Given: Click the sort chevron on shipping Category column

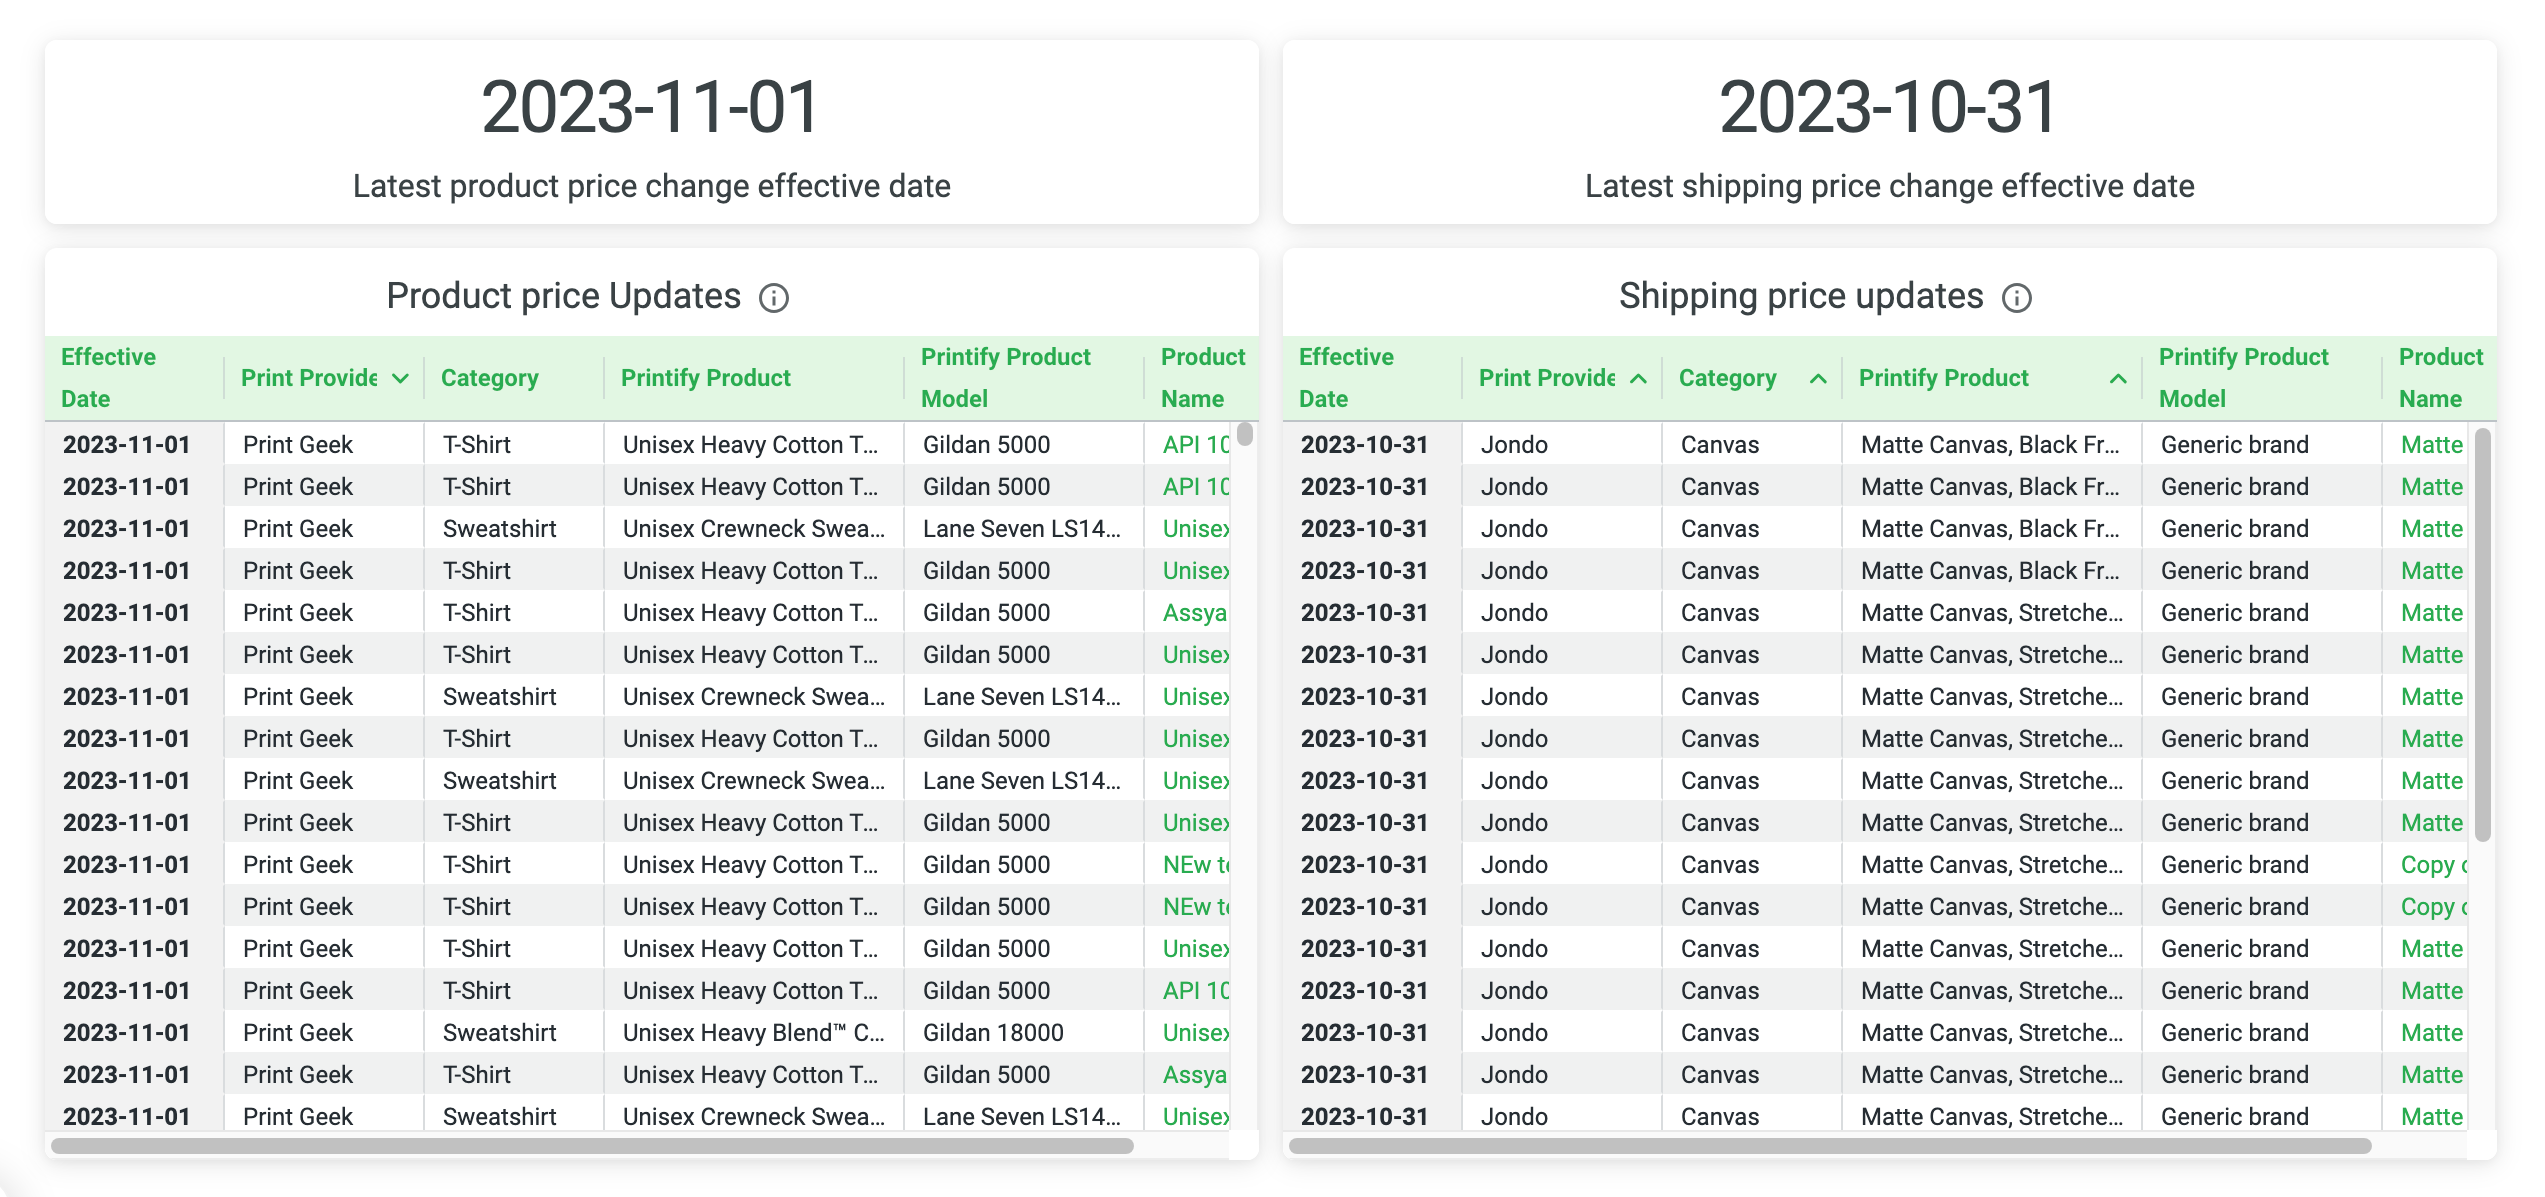Looking at the screenshot, I should point(1818,378).
